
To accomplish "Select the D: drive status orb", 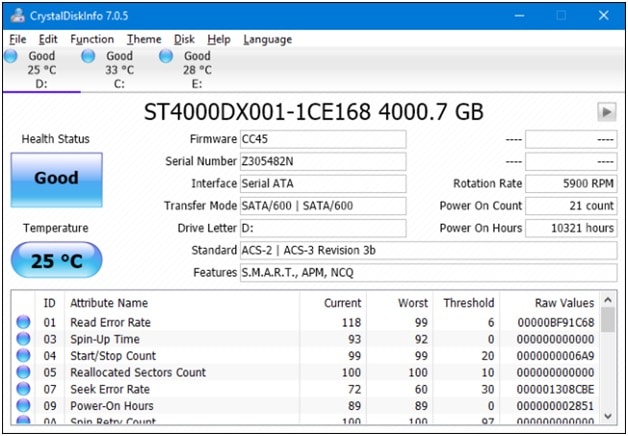I will click(x=11, y=56).
